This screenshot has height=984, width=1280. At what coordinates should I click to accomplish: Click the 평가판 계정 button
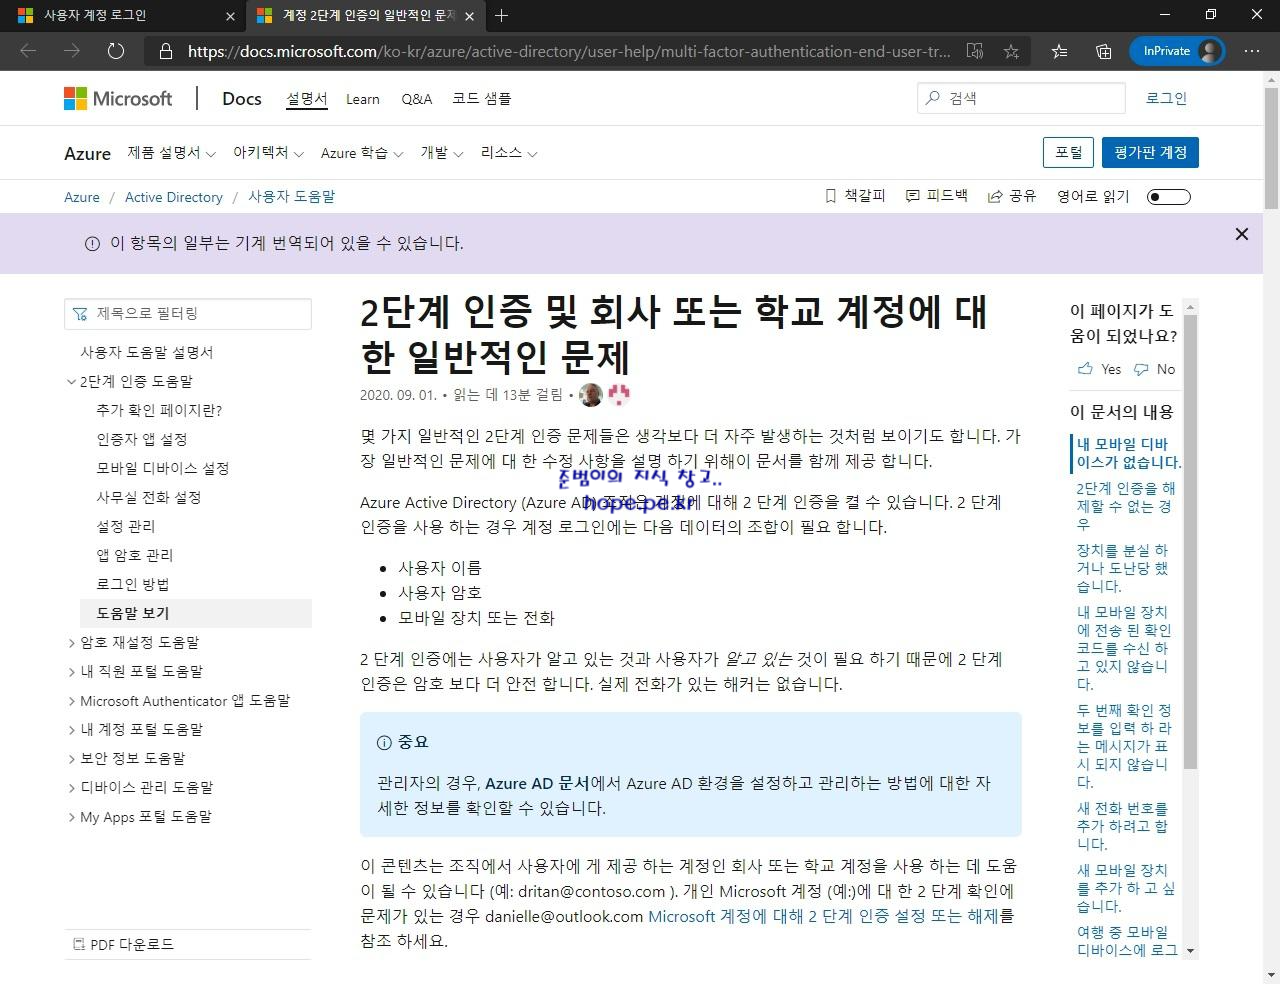(x=1150, y=152)
